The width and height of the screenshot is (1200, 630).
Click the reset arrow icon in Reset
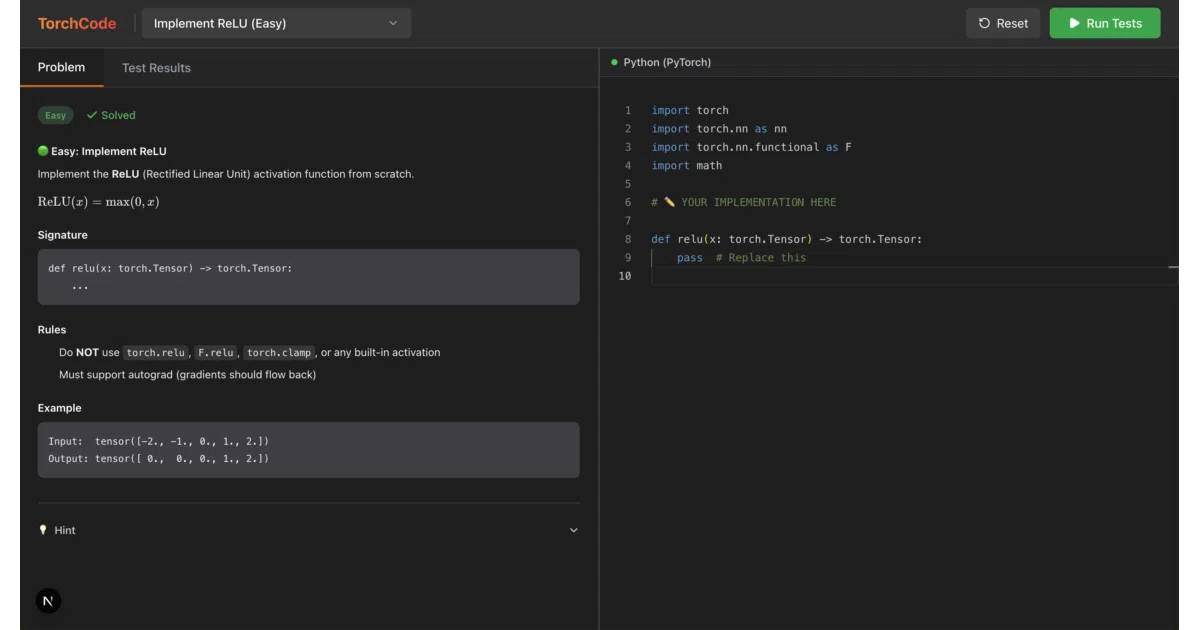(x=984, y=23)
